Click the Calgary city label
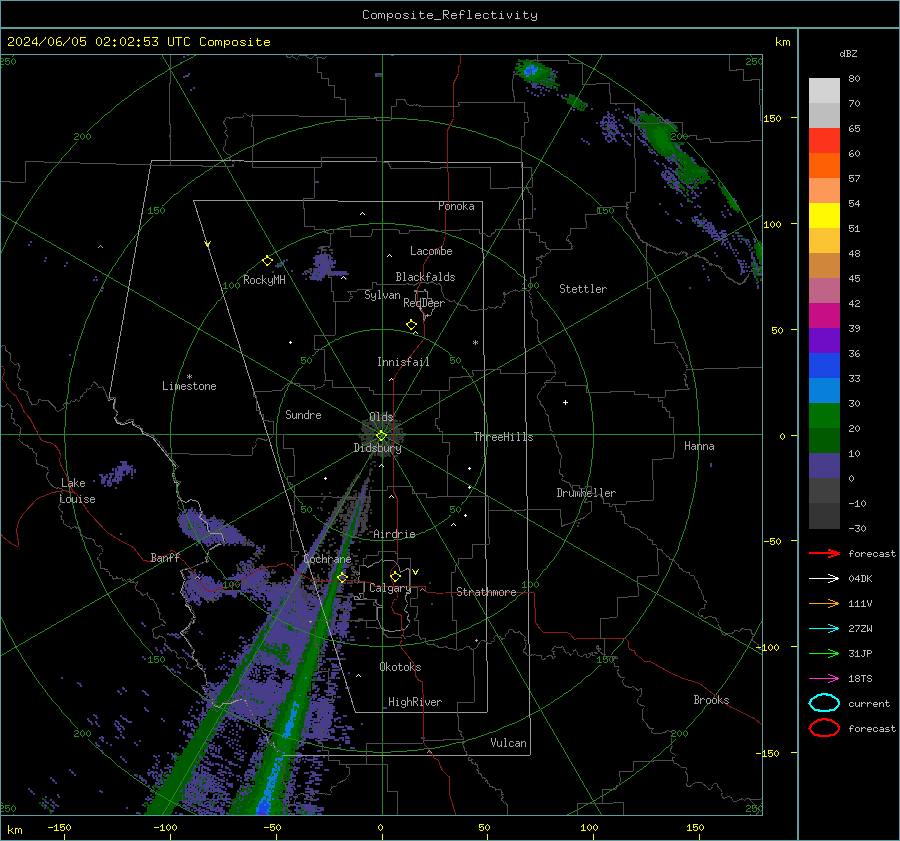 390,588
